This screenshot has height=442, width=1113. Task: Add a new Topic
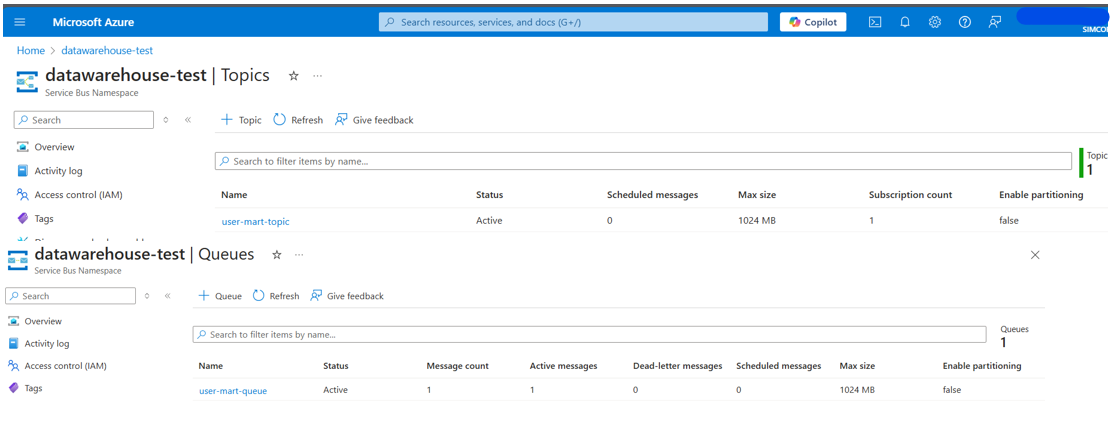[241, 120]
